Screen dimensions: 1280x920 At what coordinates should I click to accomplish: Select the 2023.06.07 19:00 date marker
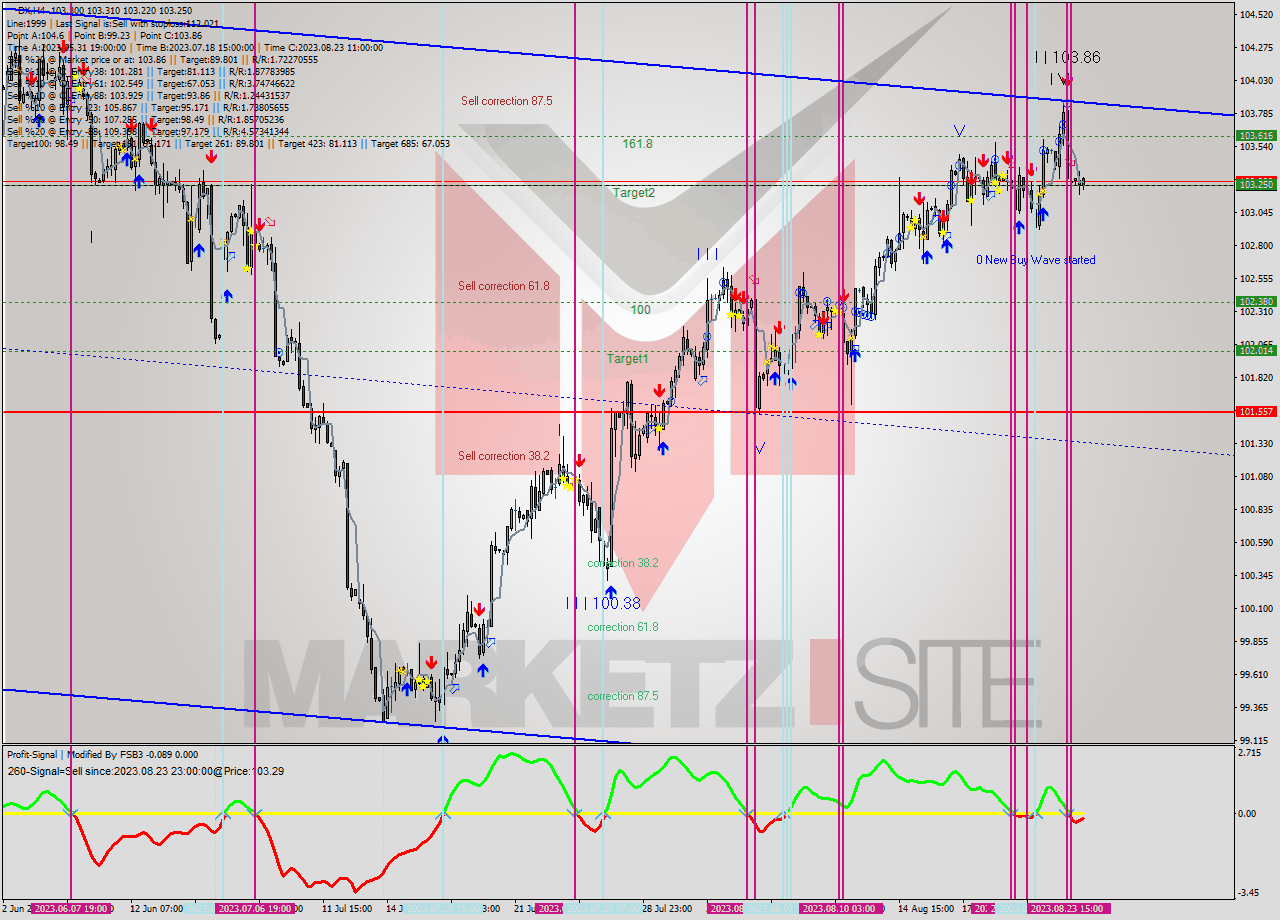point(71,908)
